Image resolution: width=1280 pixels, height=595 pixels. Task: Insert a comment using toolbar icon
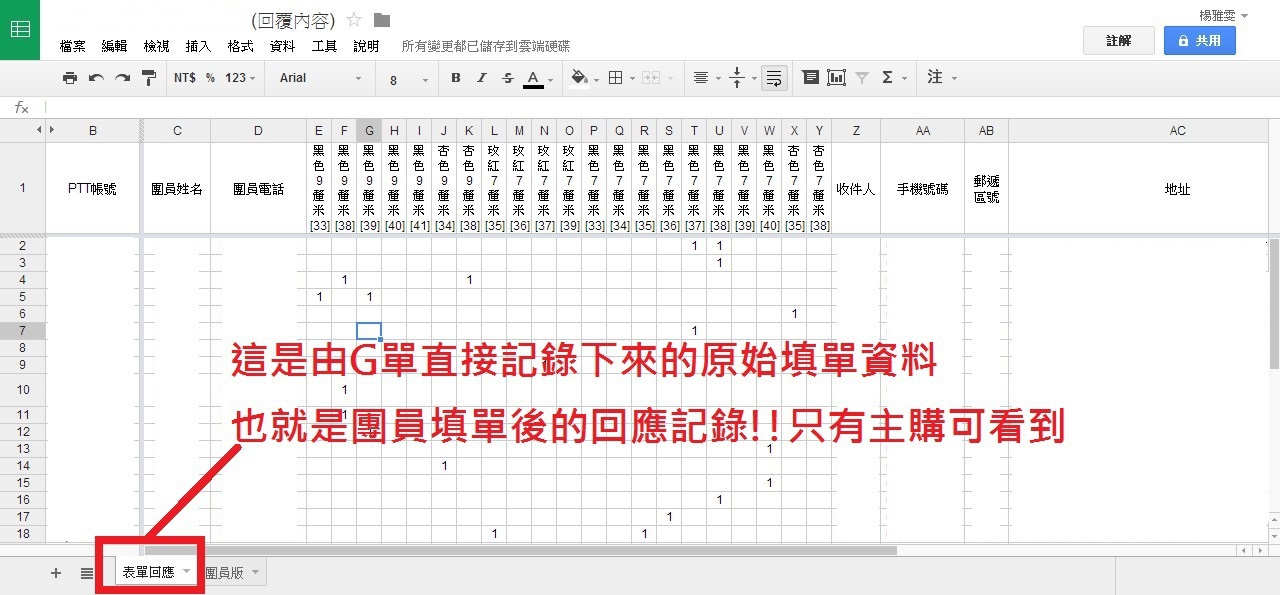point(811,78)
